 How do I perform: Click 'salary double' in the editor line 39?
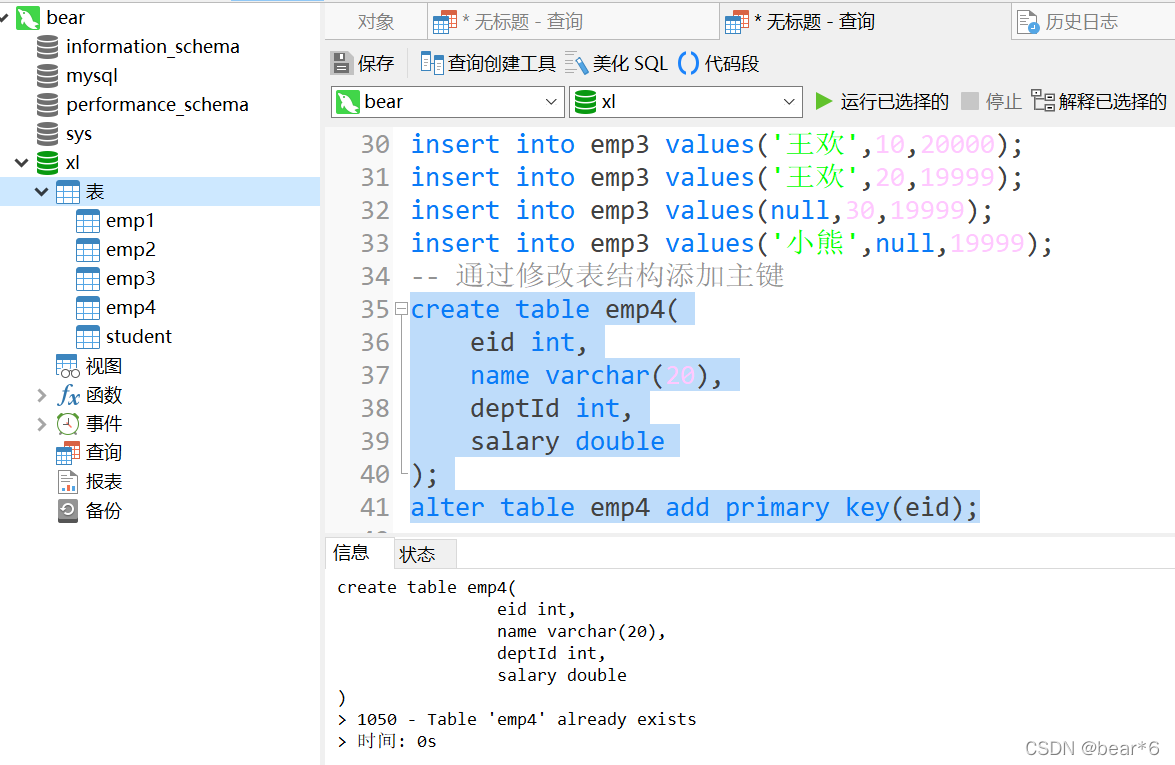click(x=567, y=441)
